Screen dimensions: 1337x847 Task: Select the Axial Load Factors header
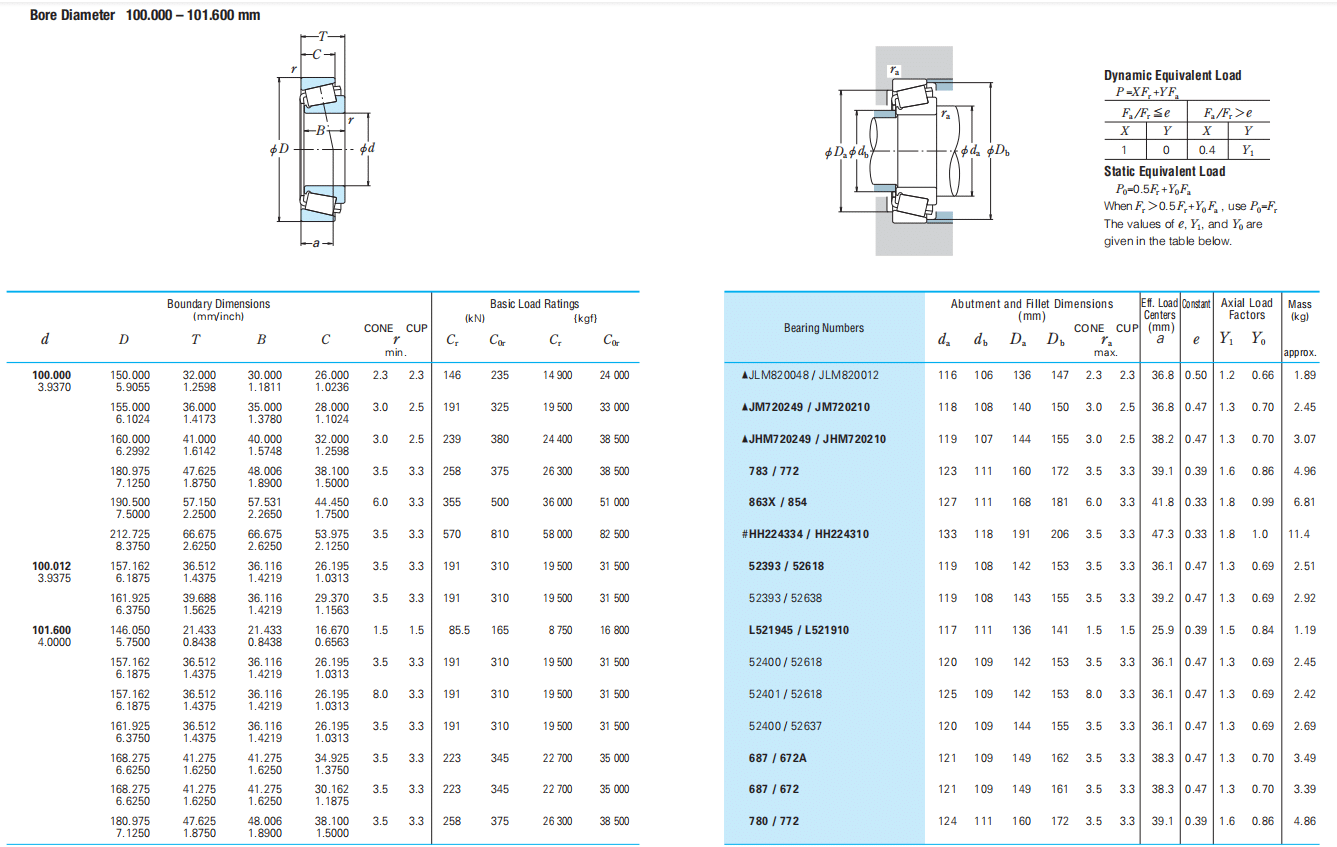[1246, 309]
